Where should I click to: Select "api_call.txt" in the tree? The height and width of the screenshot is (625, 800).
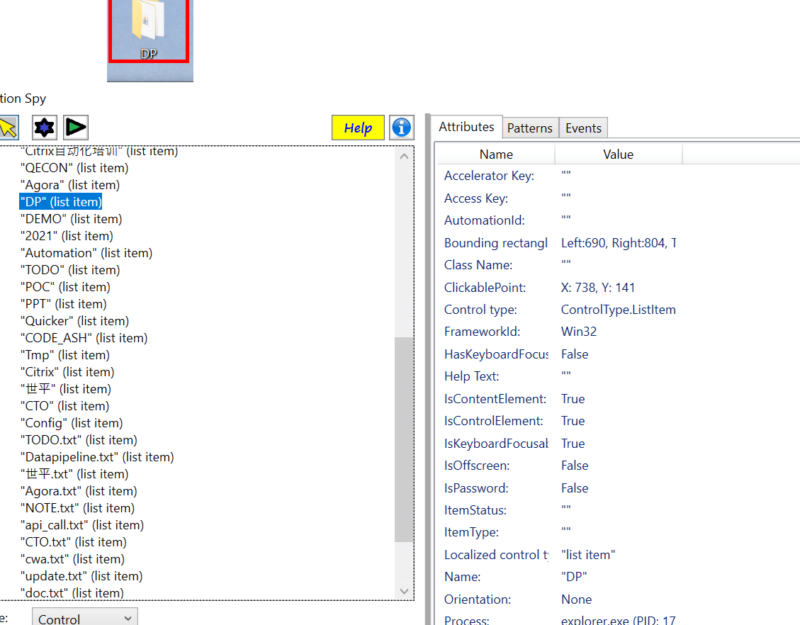82,525
